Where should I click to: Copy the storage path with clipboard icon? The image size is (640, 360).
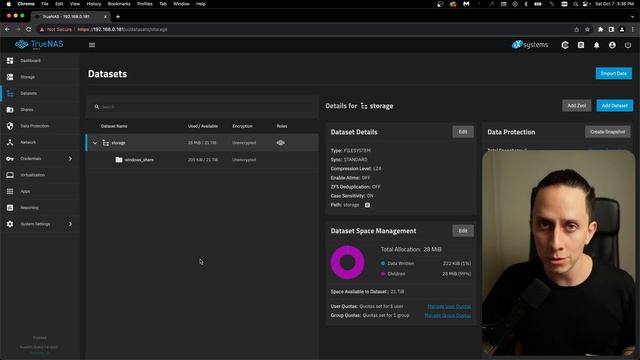click(x=367, y=205)
